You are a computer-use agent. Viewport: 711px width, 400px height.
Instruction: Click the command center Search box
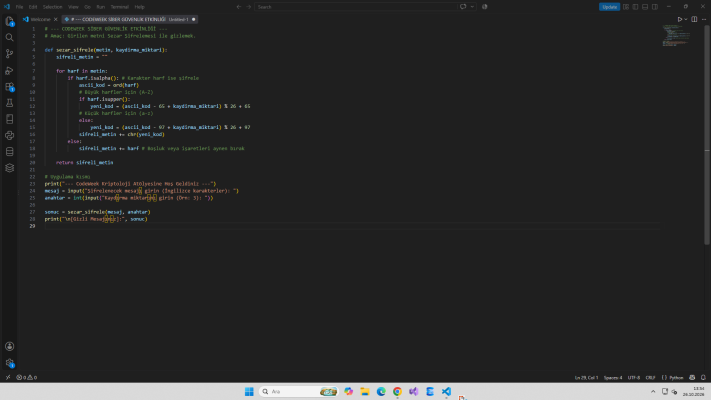356,7
